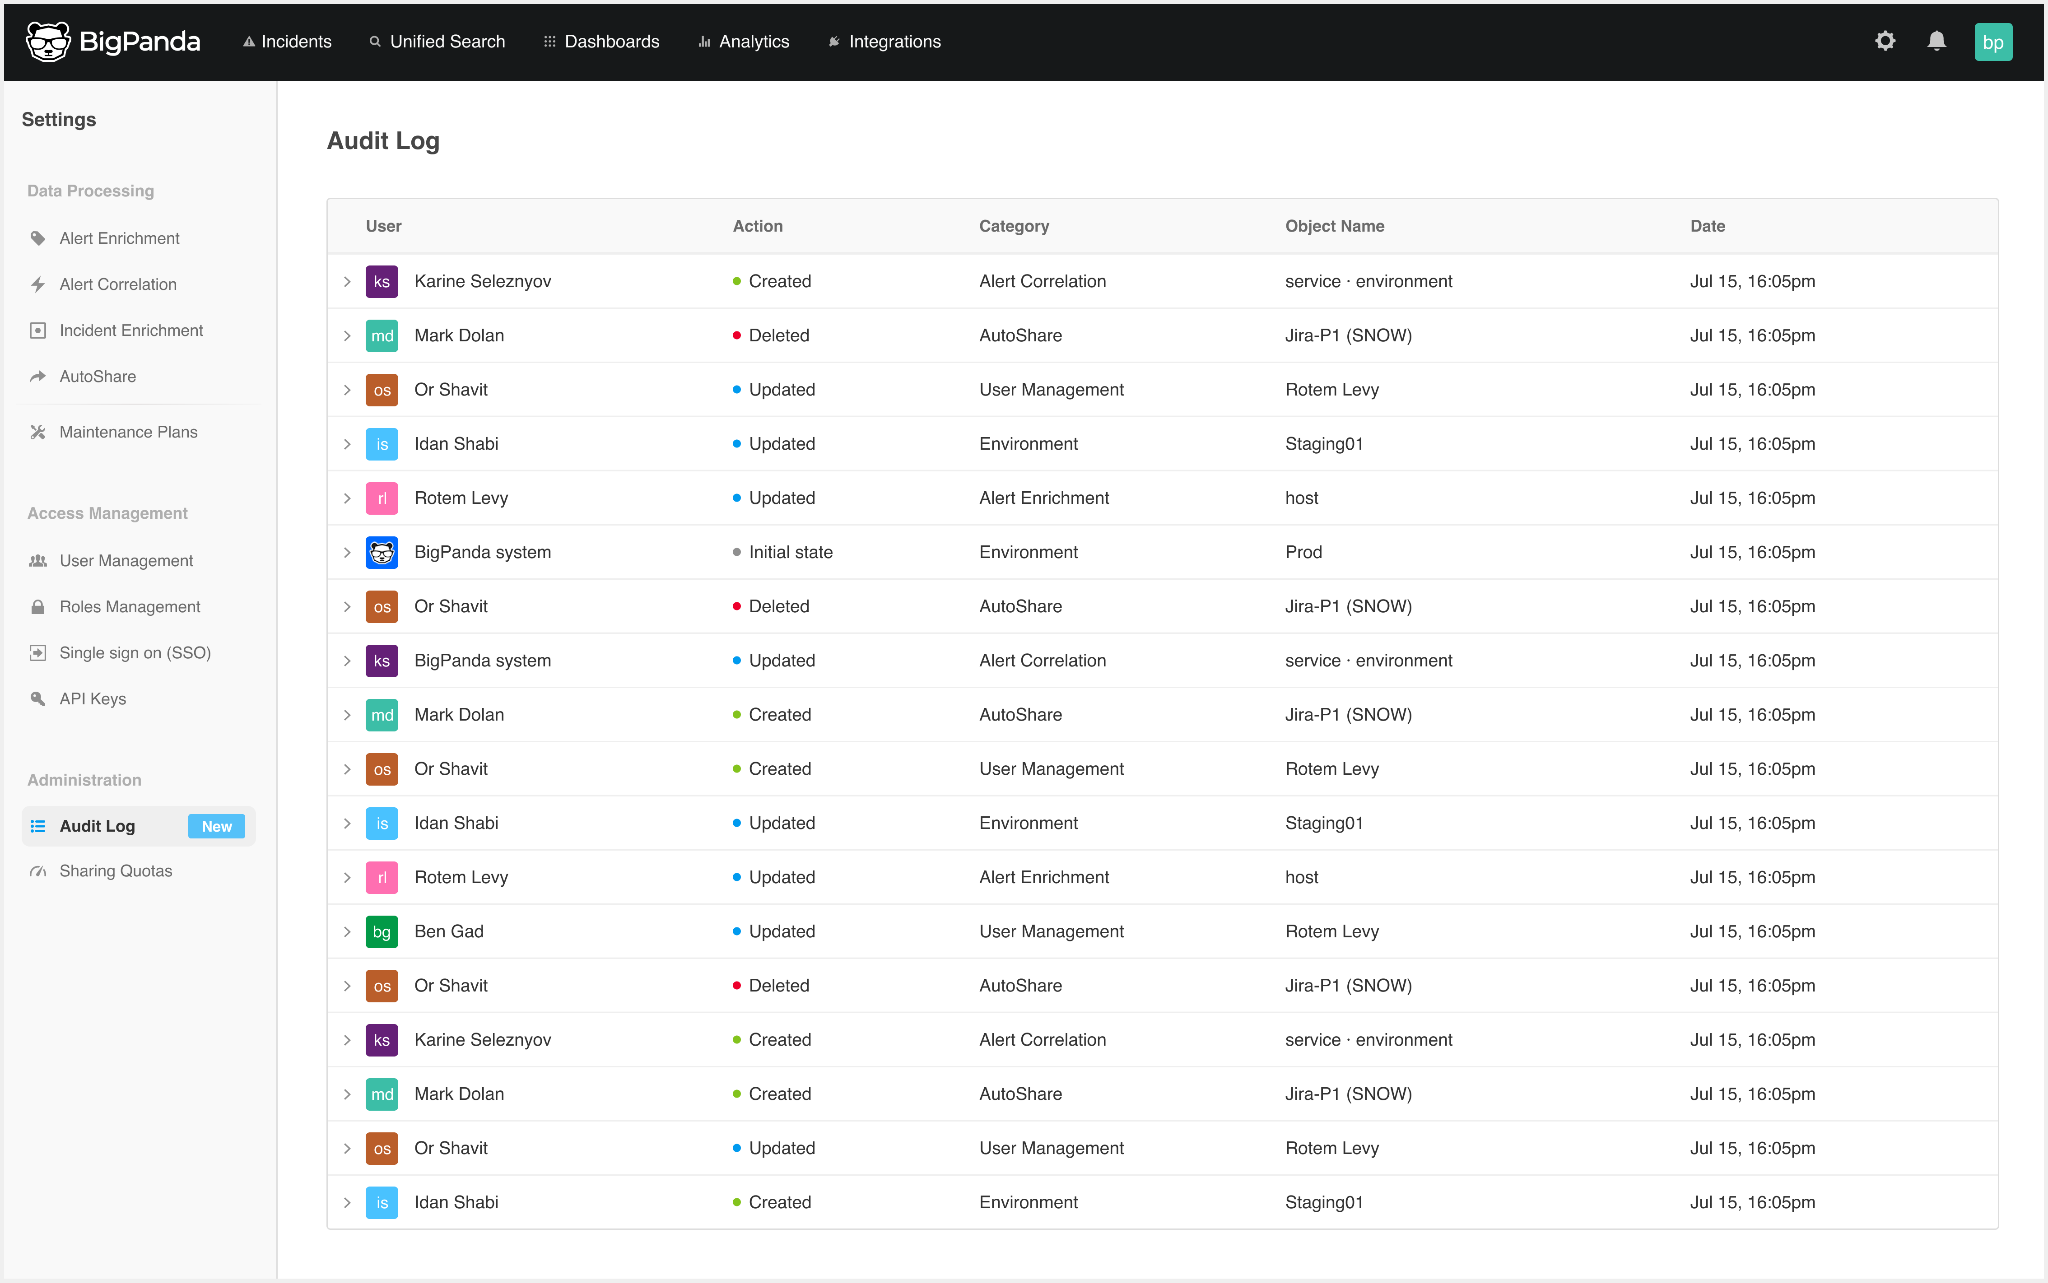Click the API Keys key icon
2048x1283 pixels.
click(x=38, y=698)
